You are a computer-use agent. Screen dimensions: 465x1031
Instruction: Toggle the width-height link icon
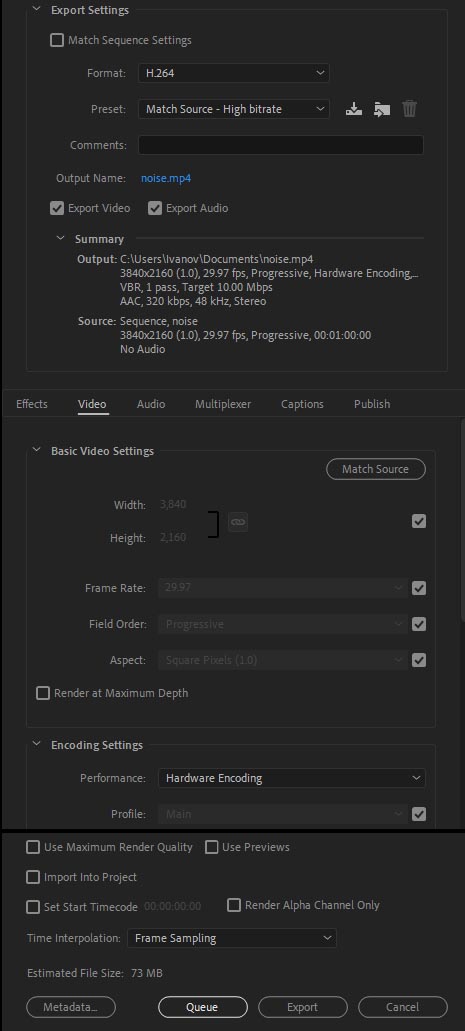pyautogui.click(x=237, y=521)
